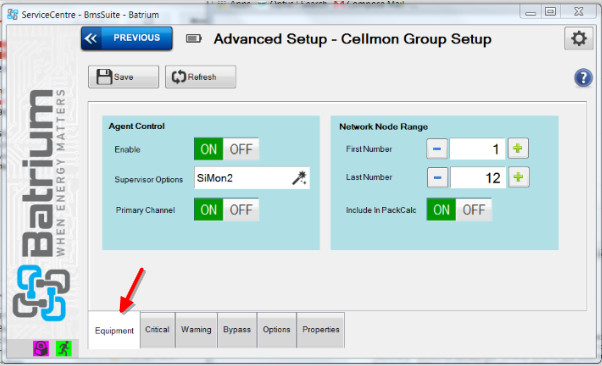Click the Last Number label
Image resolution: width=602 pixels, height=366 pixels.
(369, 177)
